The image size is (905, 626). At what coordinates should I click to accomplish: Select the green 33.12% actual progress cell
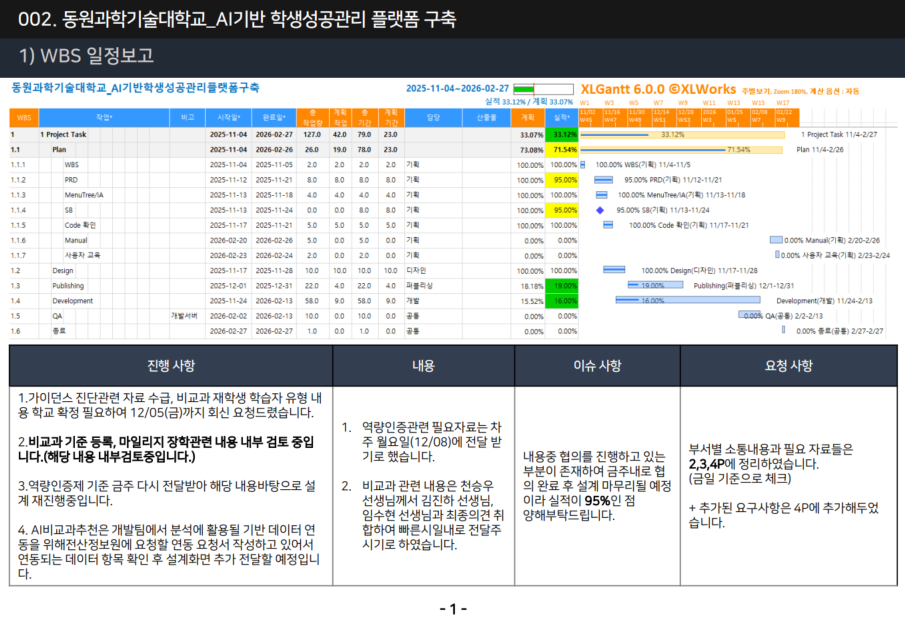[565, 134]
